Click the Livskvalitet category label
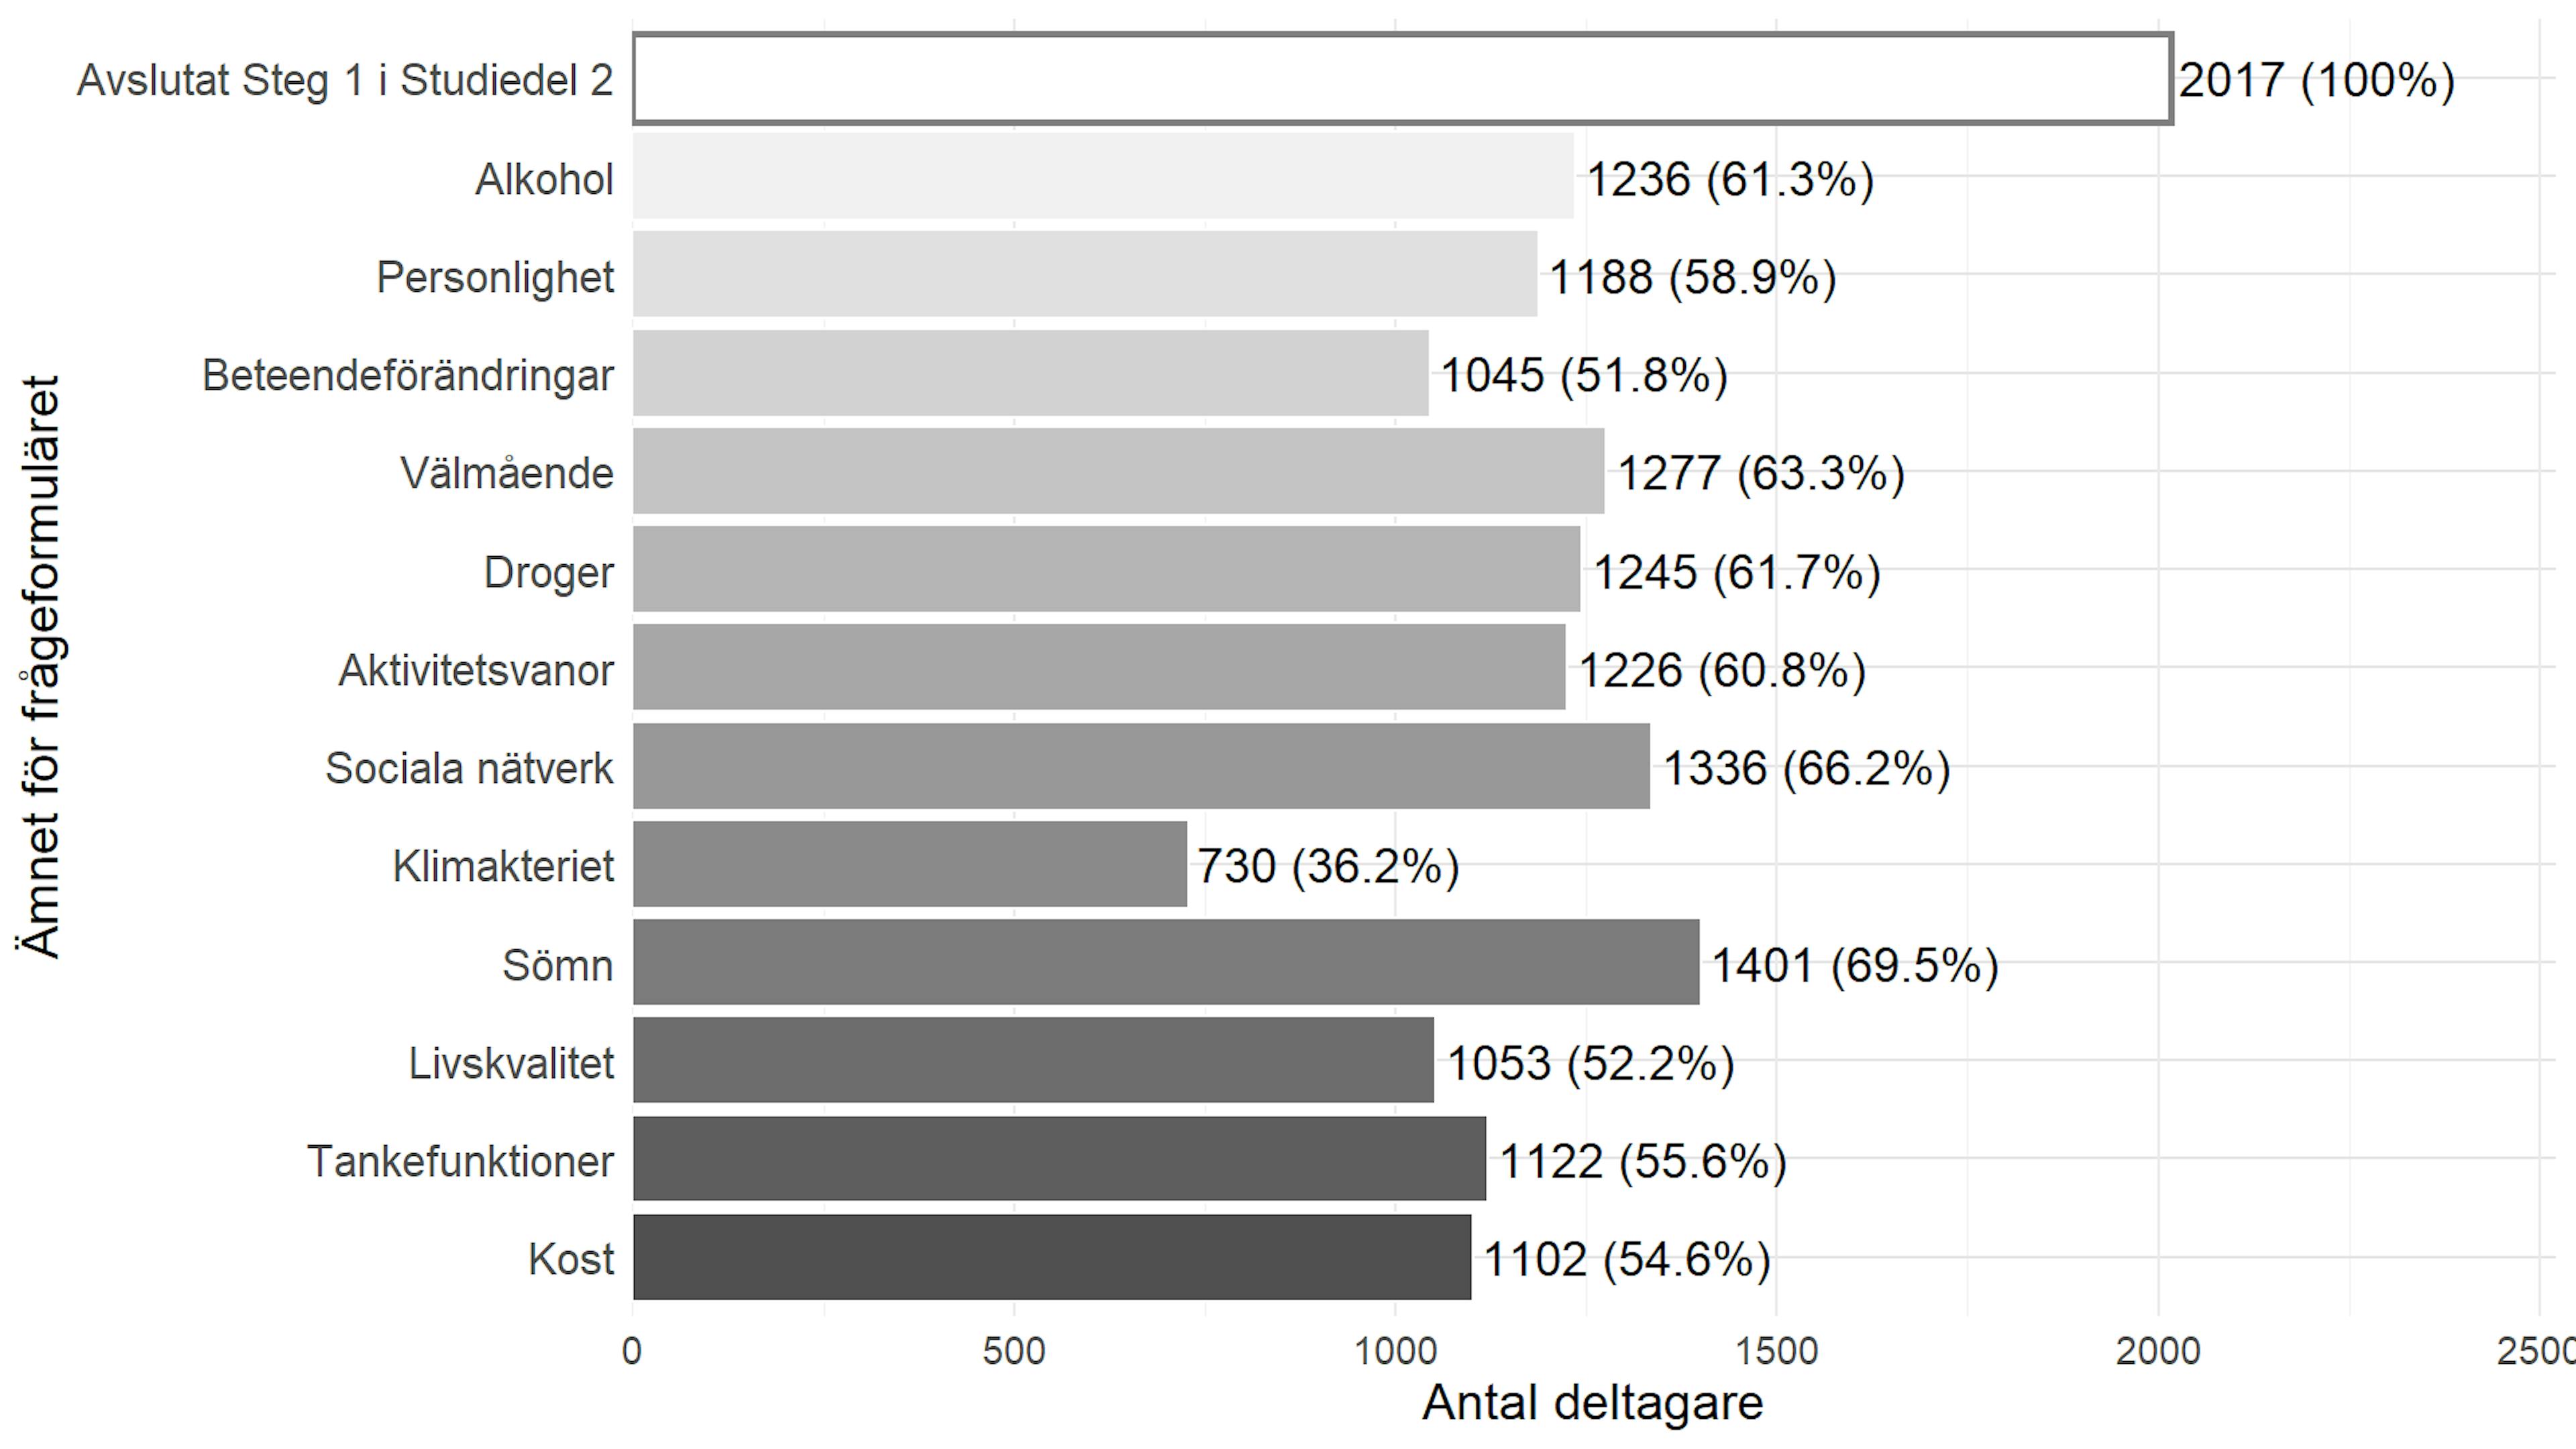 pyautogui.click(x=511, y=1062)
